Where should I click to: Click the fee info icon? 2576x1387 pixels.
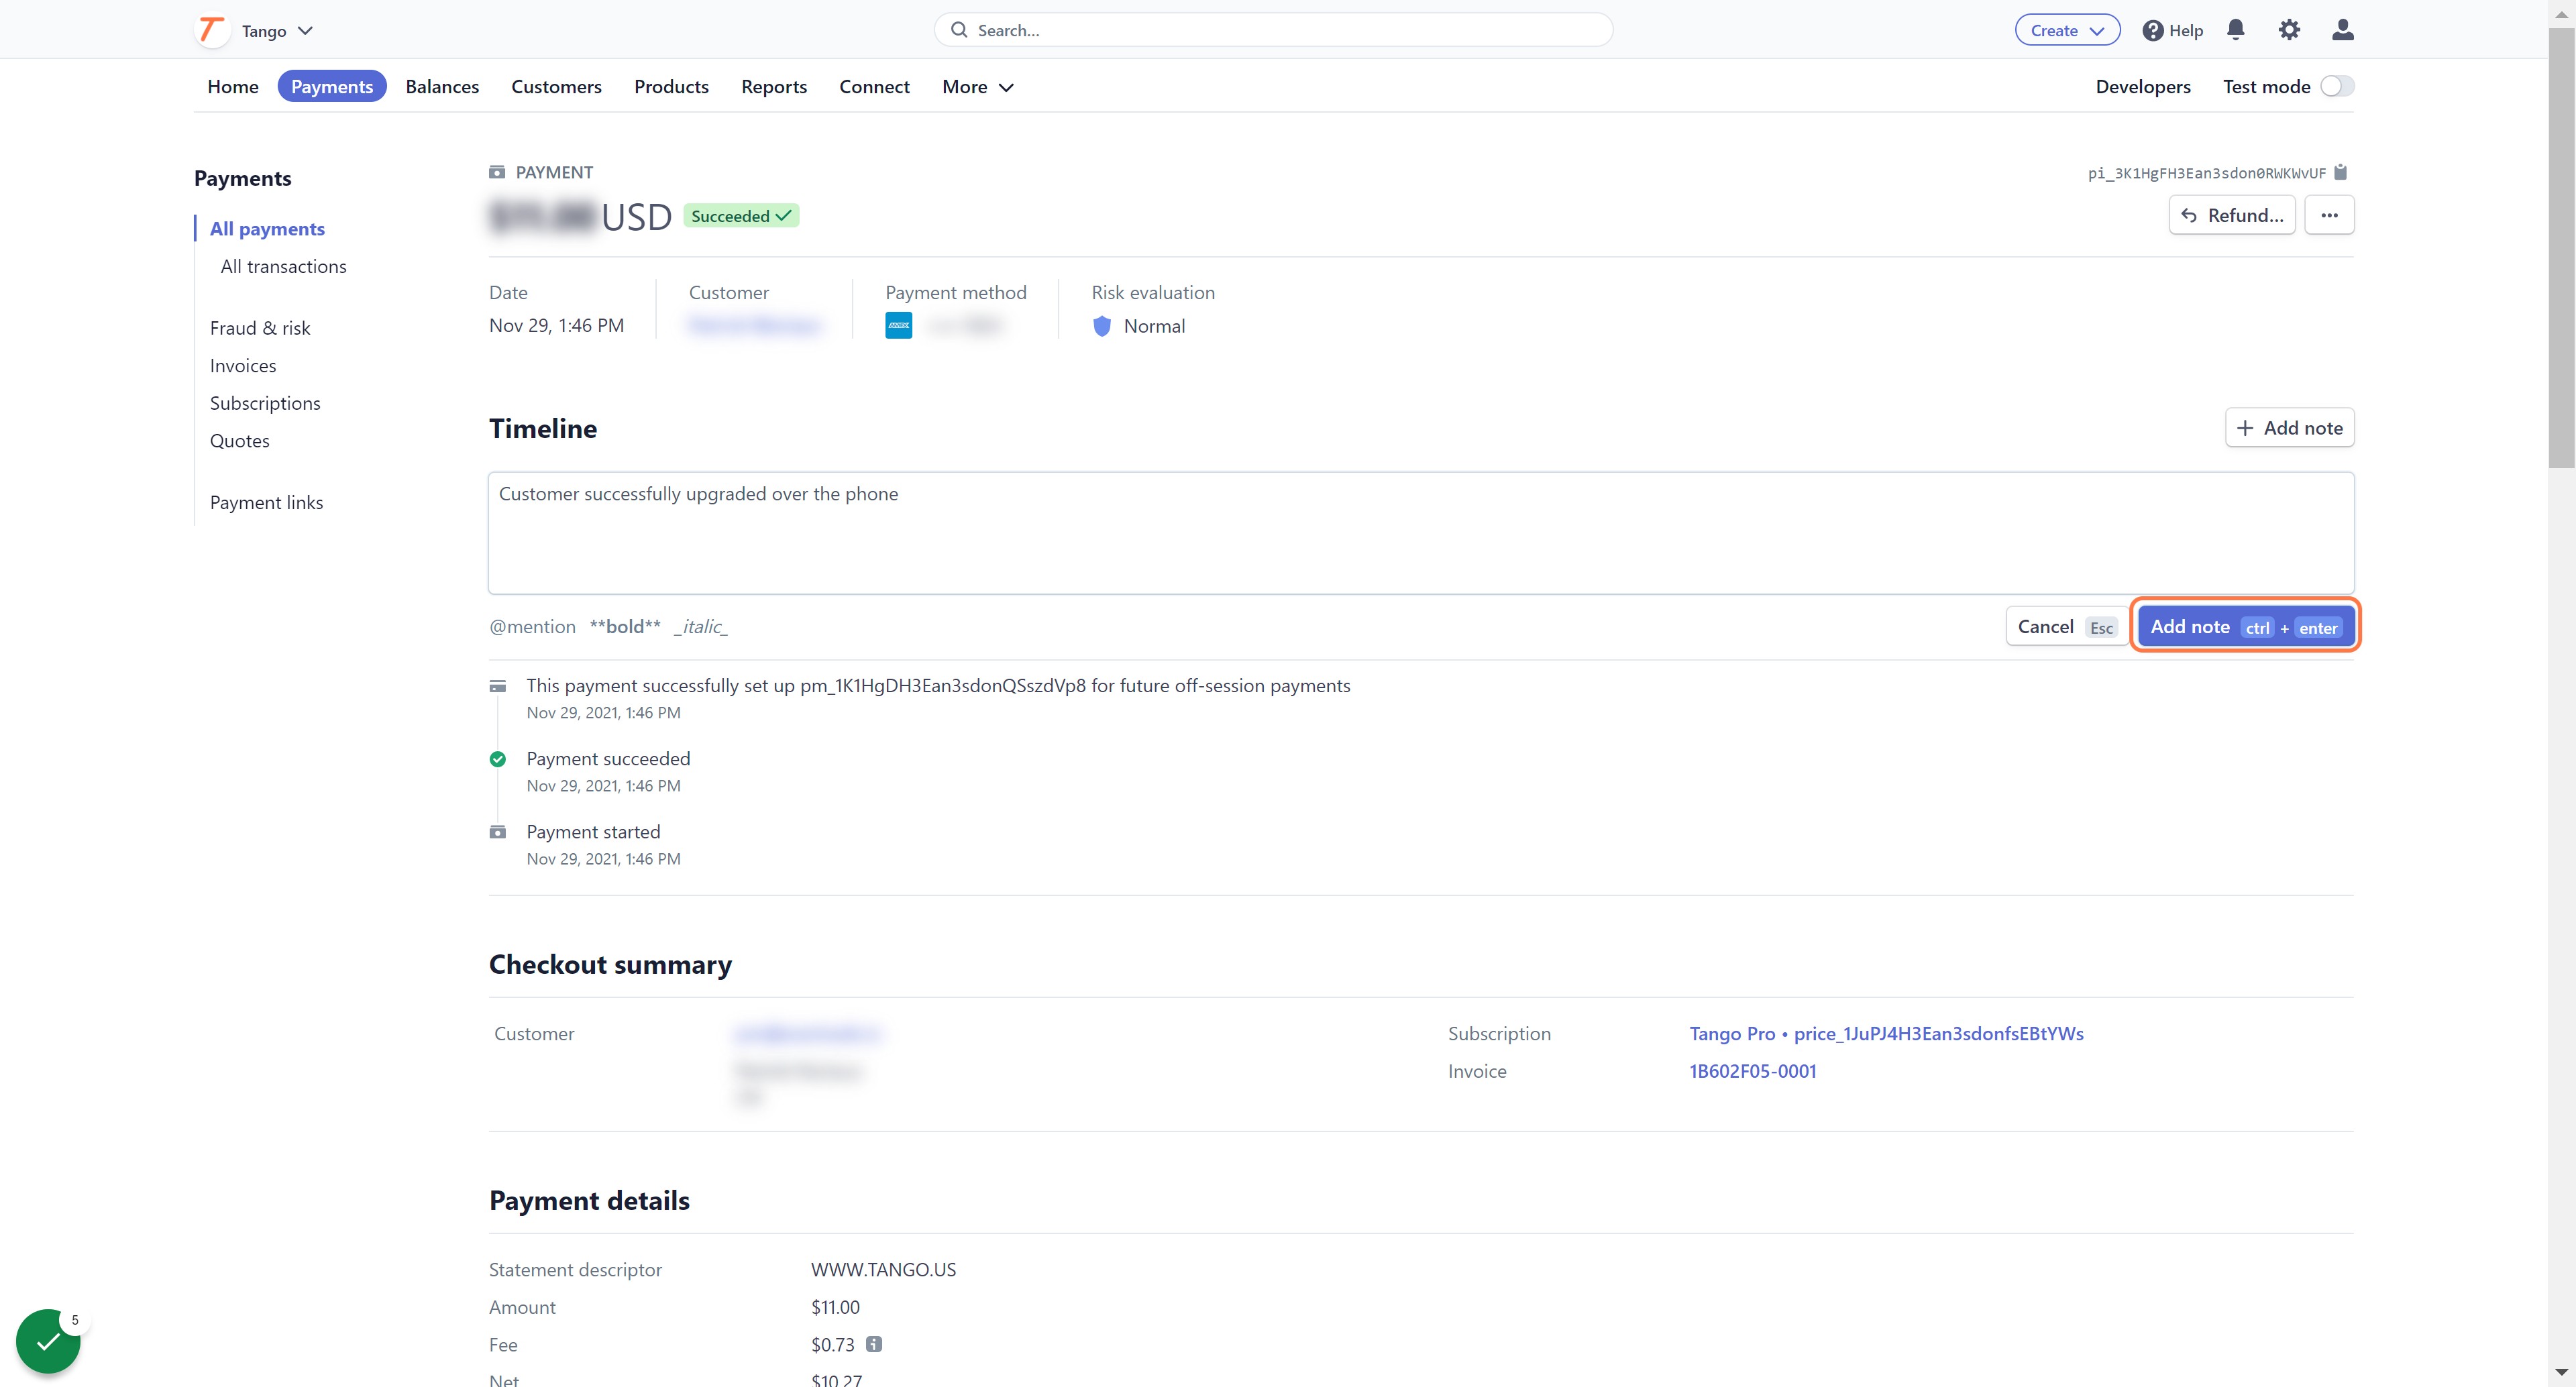point(874,1344)
